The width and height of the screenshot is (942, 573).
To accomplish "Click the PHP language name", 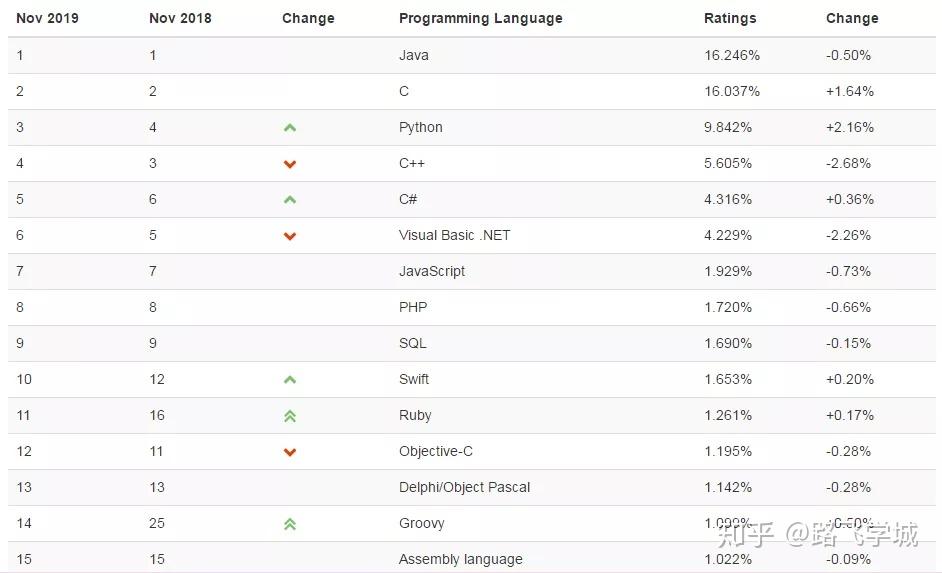I will [x=413, y=307].
